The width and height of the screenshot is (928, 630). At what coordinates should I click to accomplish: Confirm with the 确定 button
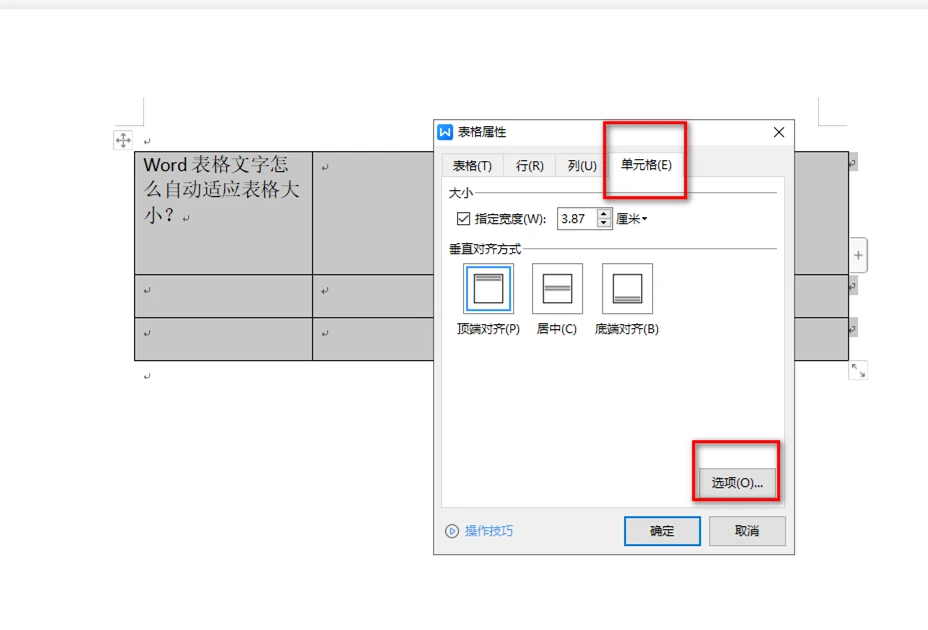pyautogui.click(x=662, y=531)
